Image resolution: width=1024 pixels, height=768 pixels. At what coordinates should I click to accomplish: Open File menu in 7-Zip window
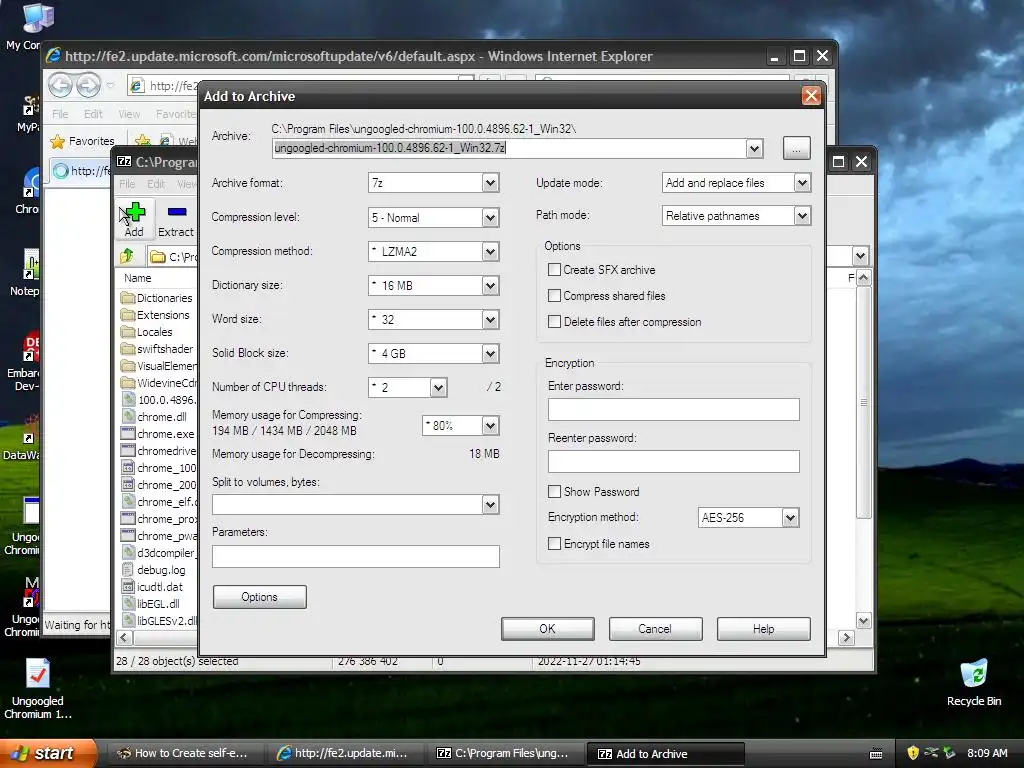coord(127,184)
